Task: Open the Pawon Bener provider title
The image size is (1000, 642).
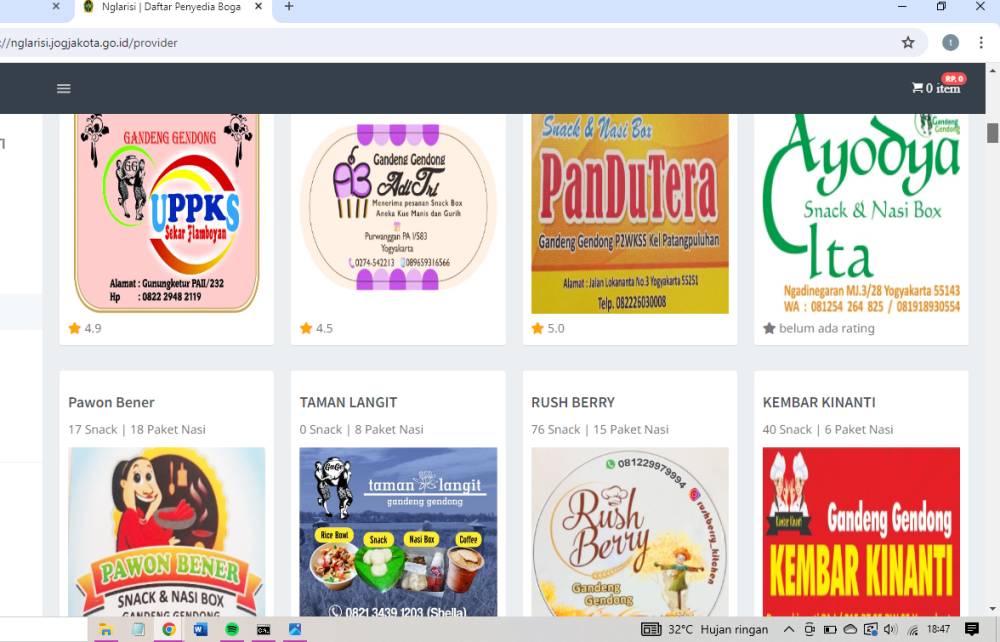Action: (111, 402)
